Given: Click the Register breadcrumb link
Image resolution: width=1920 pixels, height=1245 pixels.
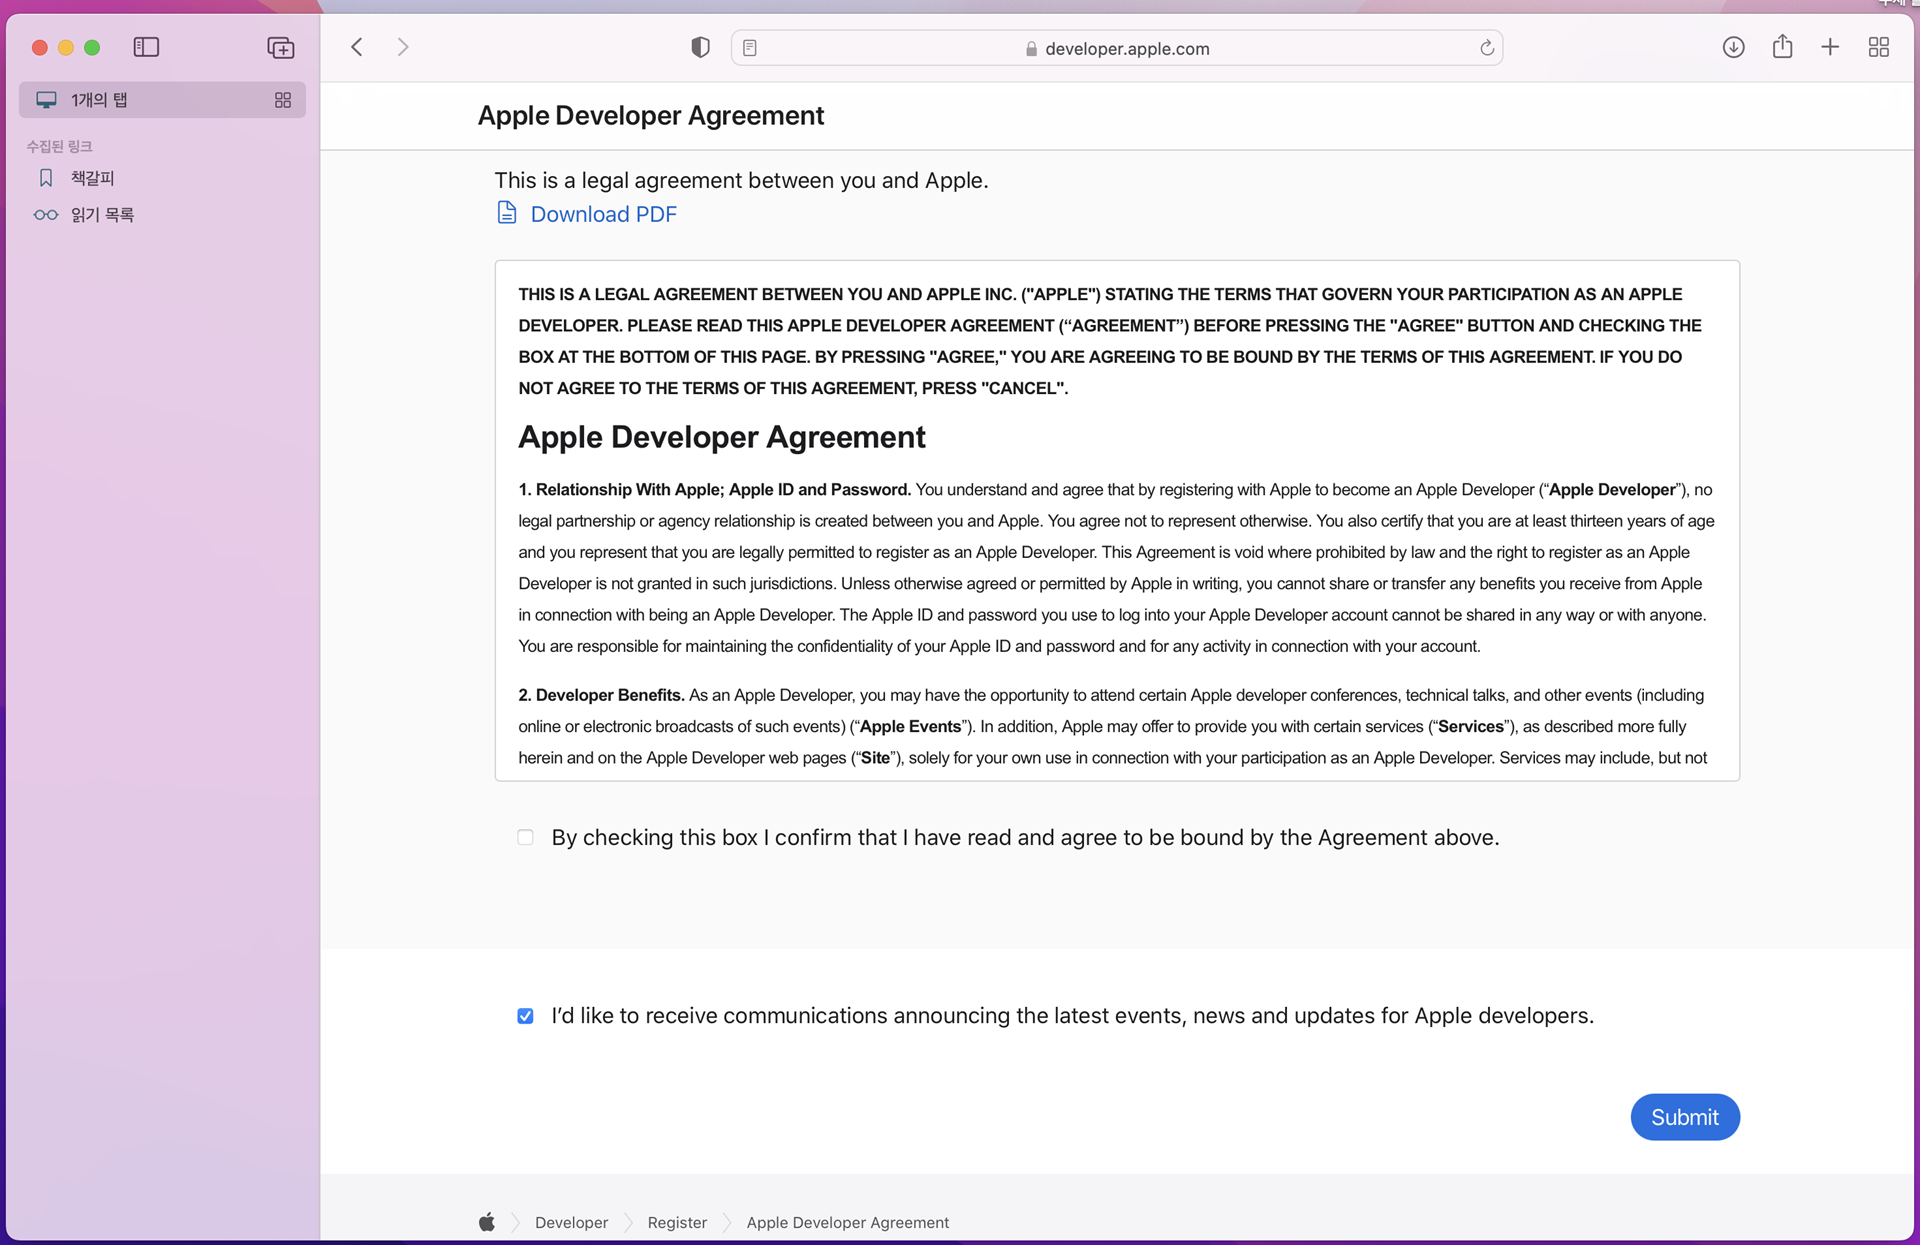Looking at the screenshot, I should tap(677, 1222).
